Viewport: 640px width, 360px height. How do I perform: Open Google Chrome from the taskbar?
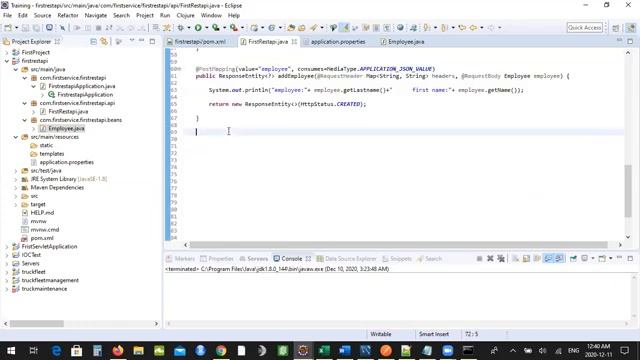point(221,351)
